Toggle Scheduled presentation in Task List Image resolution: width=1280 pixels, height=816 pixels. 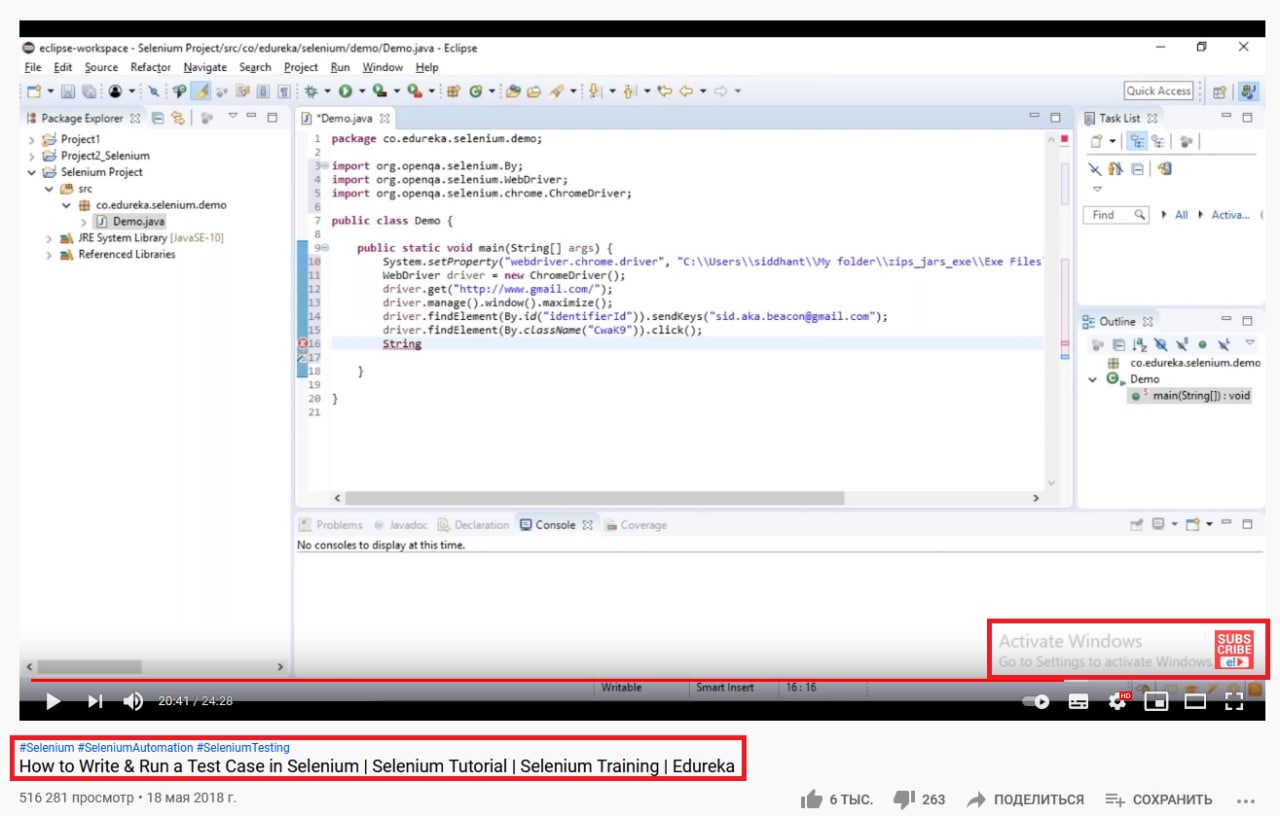1158,141
